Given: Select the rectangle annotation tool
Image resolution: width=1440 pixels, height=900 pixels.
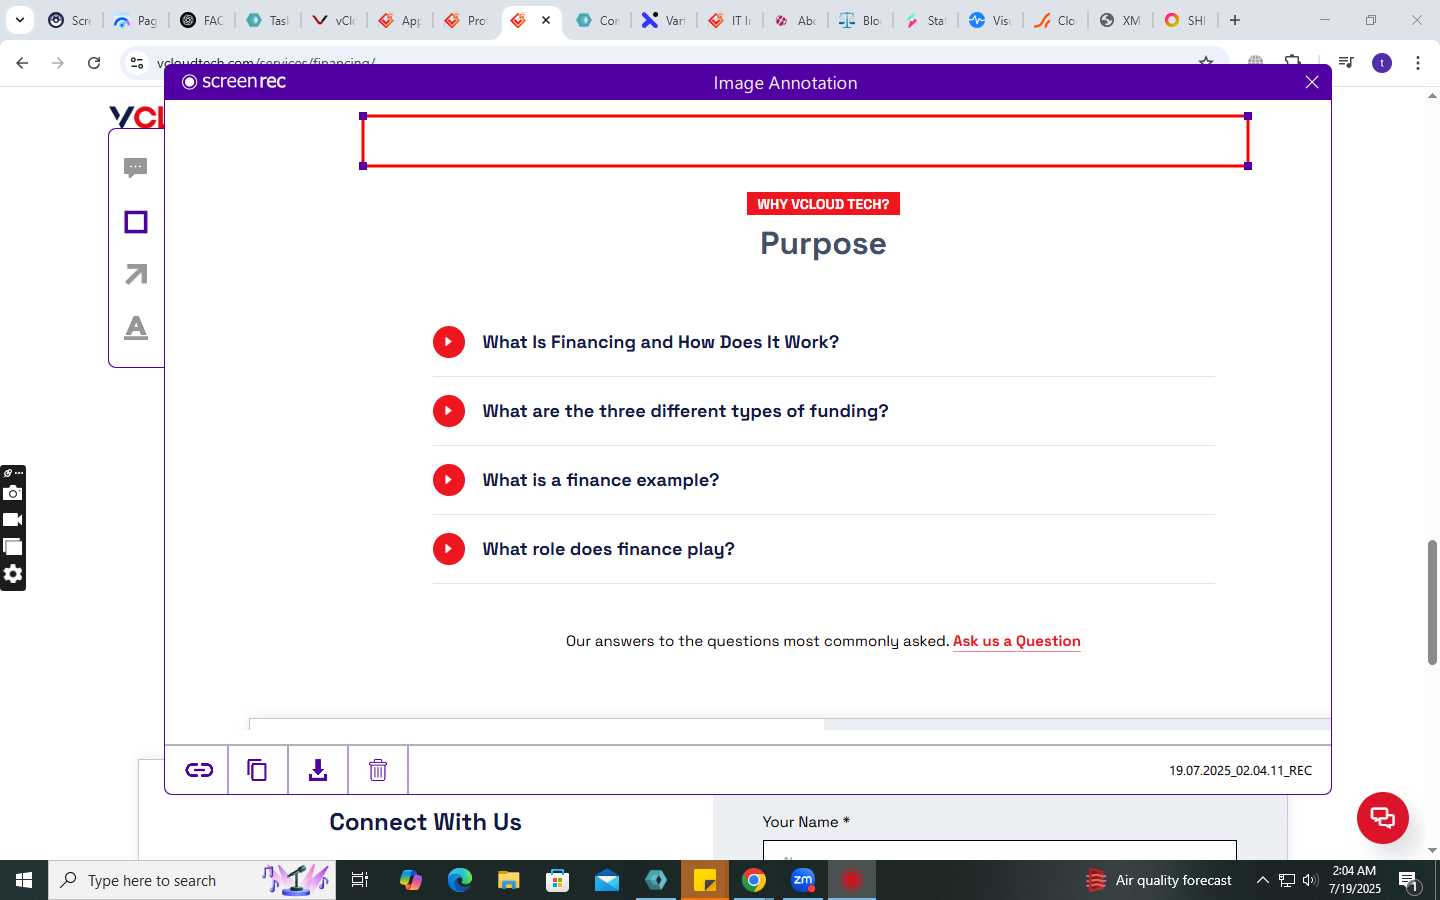Looking at the screenshot, I should pyautogui.click(x=136, y=222).
